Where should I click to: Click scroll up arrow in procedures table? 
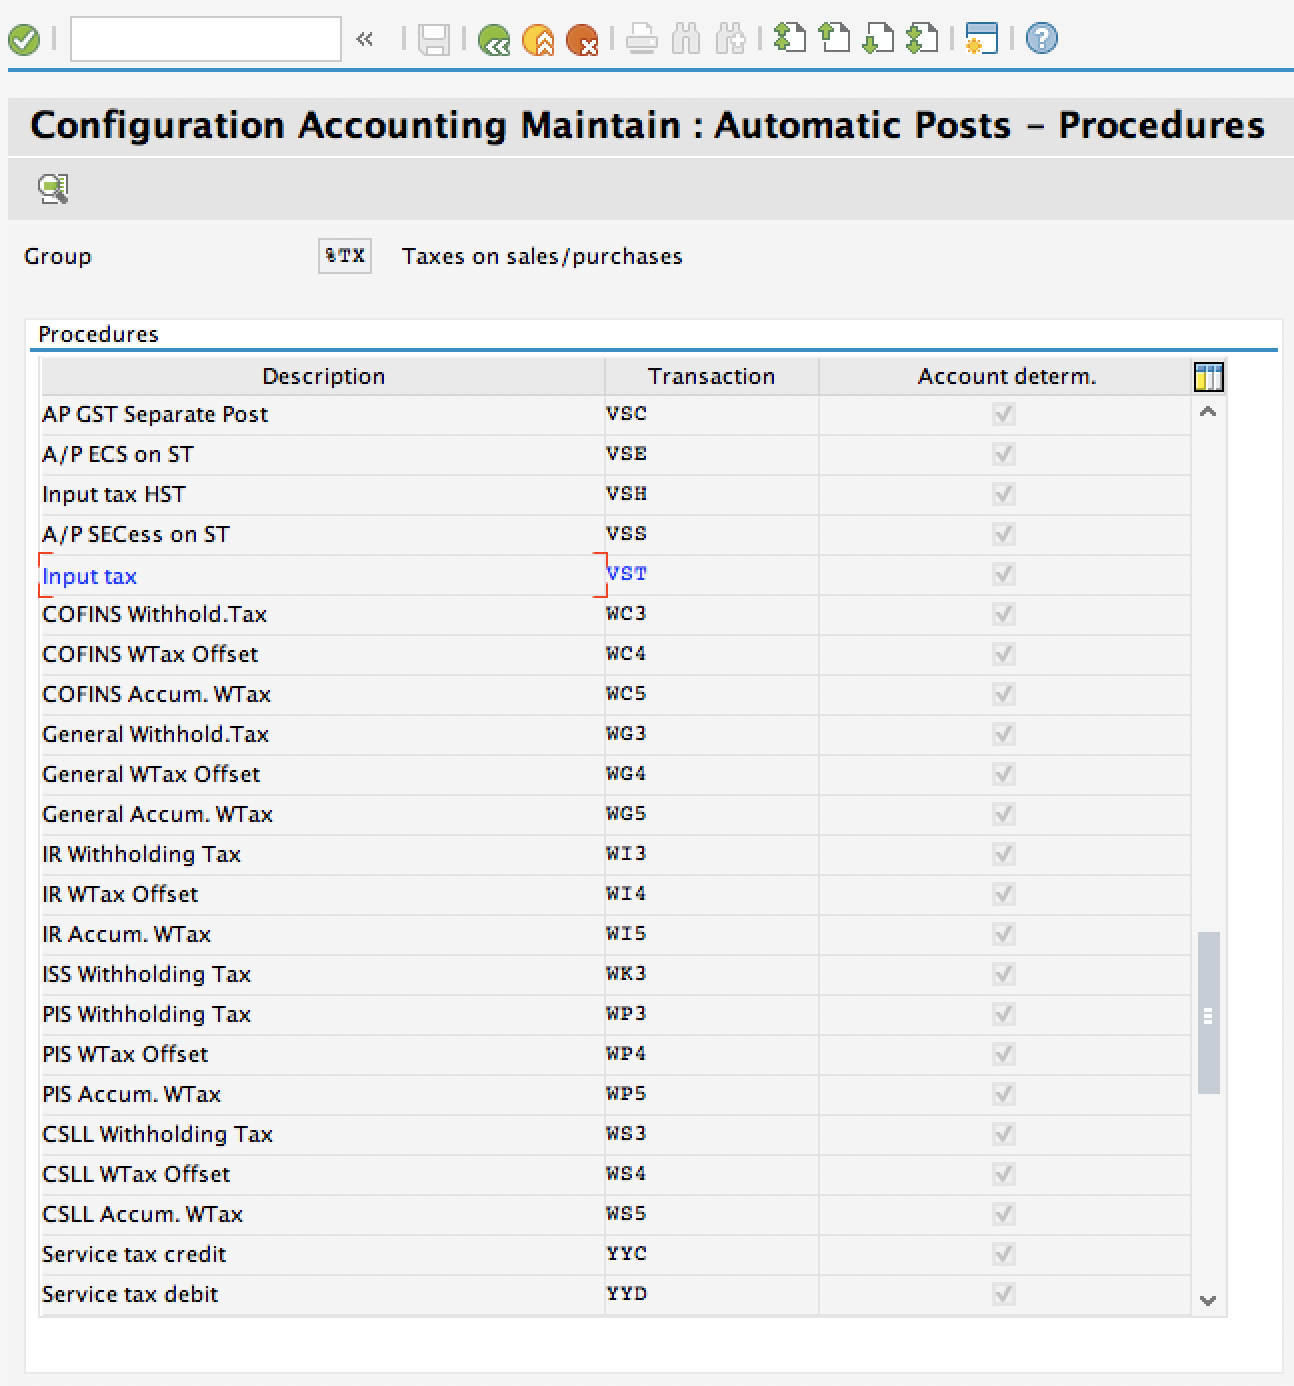[1208, 411]
